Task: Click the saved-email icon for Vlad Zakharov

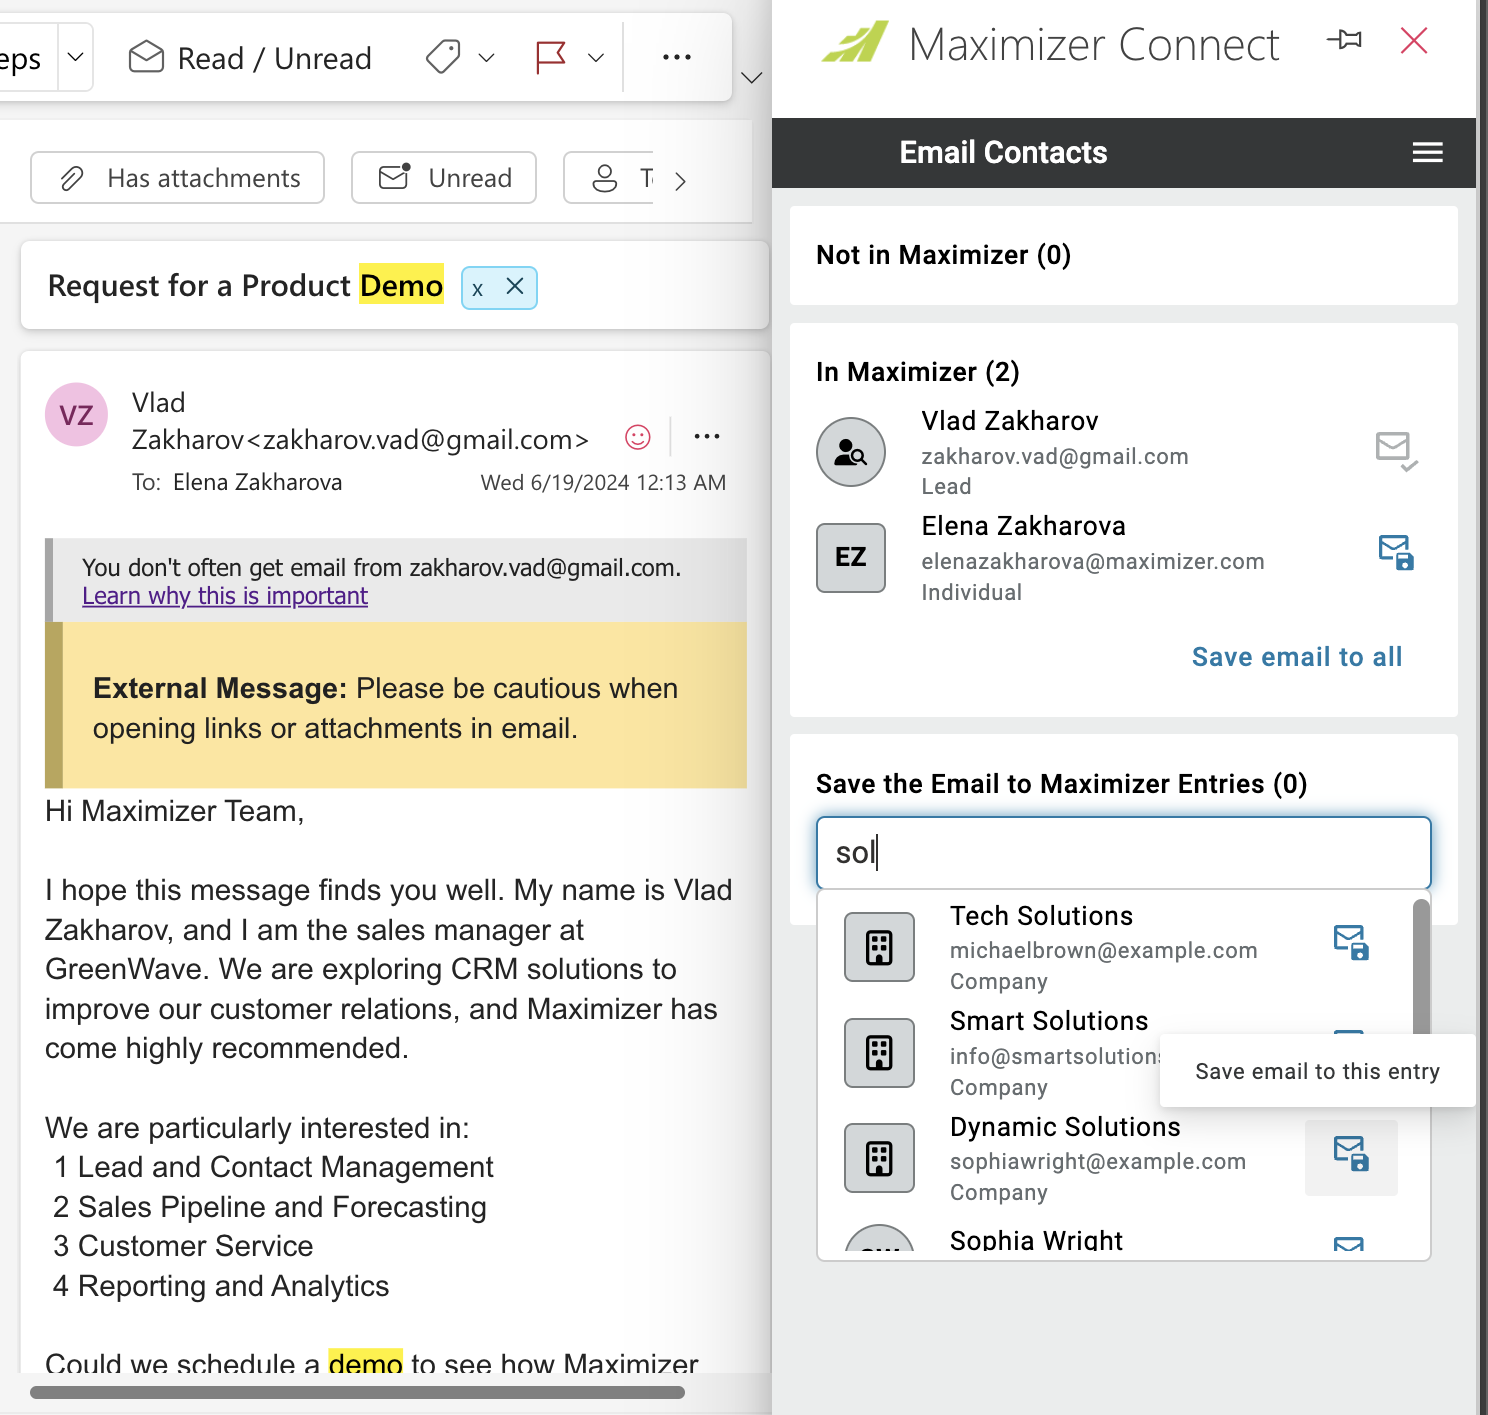Action: (x=1396, y=450)
